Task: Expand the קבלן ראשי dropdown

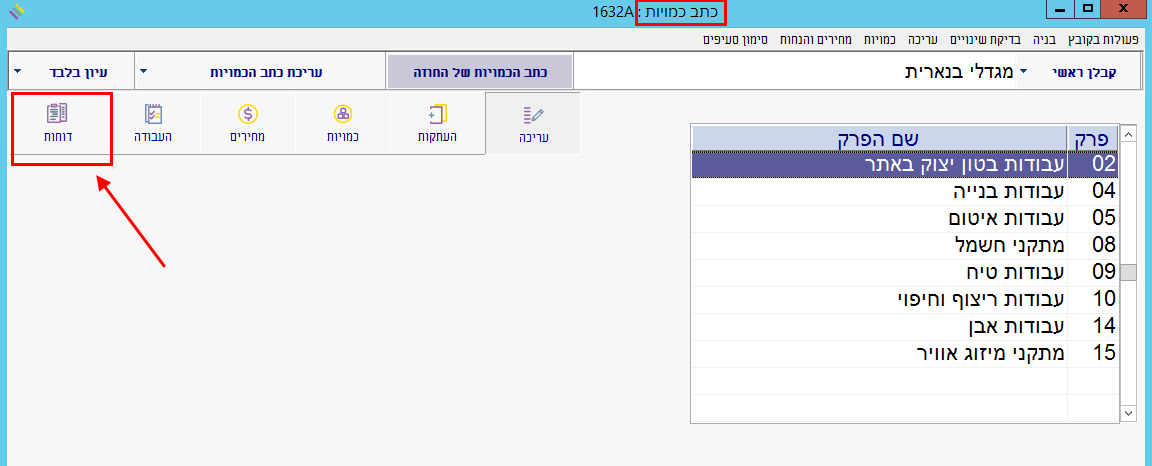Action: [1022, 73]
